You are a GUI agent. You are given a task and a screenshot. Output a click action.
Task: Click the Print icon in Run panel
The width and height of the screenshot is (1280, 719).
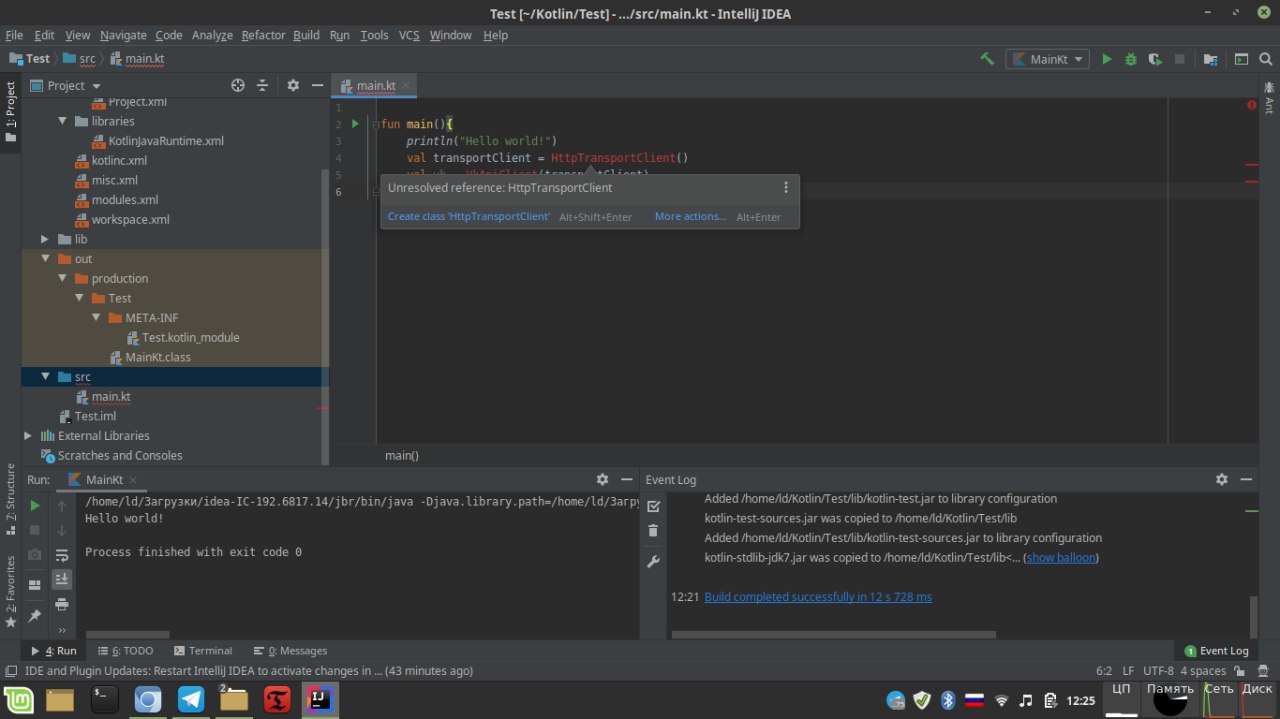[x=62, y=604]
